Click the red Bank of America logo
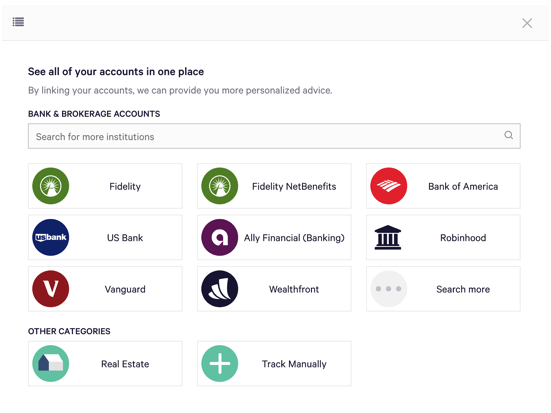The width and height of the screenshot is (551, 413). [389, 186]
